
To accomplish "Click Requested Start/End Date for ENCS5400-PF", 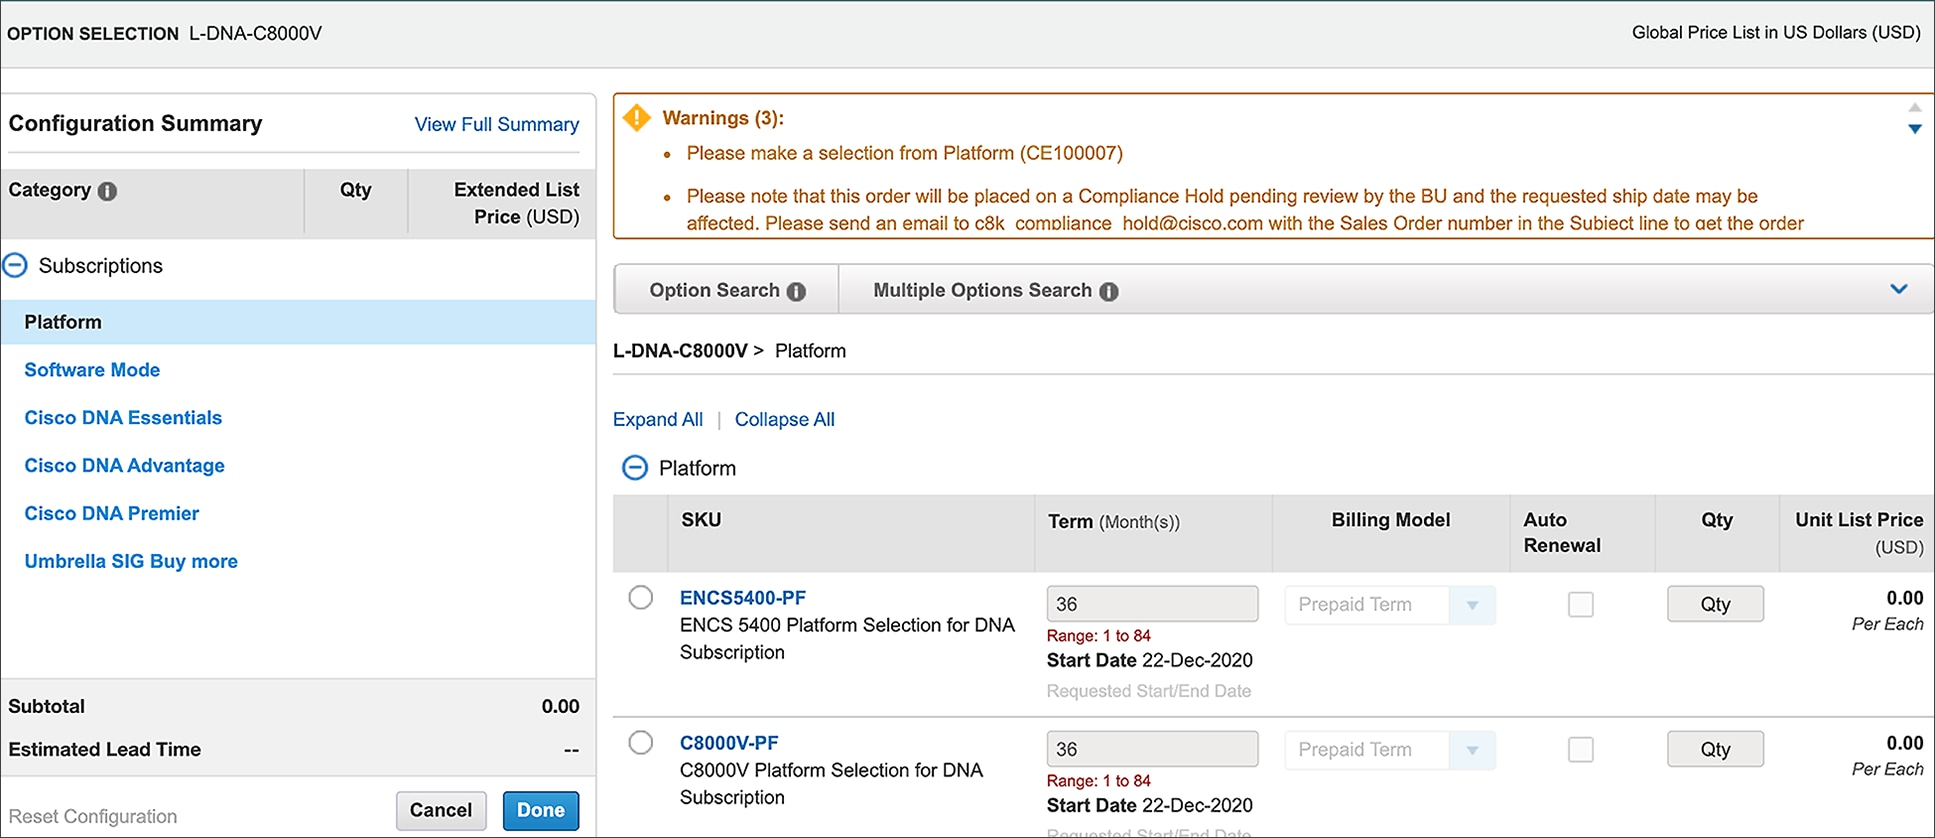I will tap(1149, 691).
